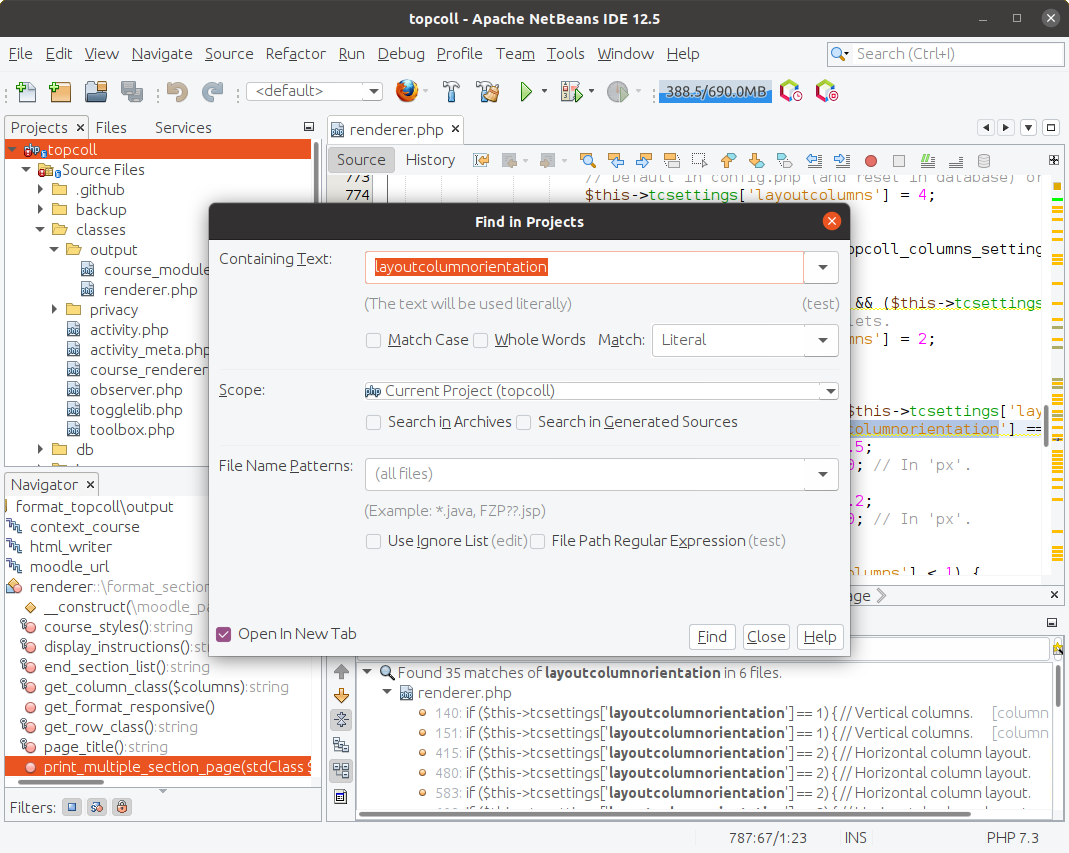The height and width of the screenshot is (853, 1069).
Task: Click the Build Project hammer icon
Action: click(451, 91)
